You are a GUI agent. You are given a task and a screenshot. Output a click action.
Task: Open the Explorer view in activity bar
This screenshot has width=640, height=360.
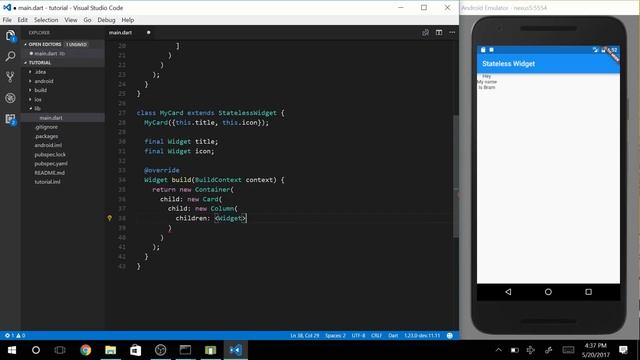[10, 36]
